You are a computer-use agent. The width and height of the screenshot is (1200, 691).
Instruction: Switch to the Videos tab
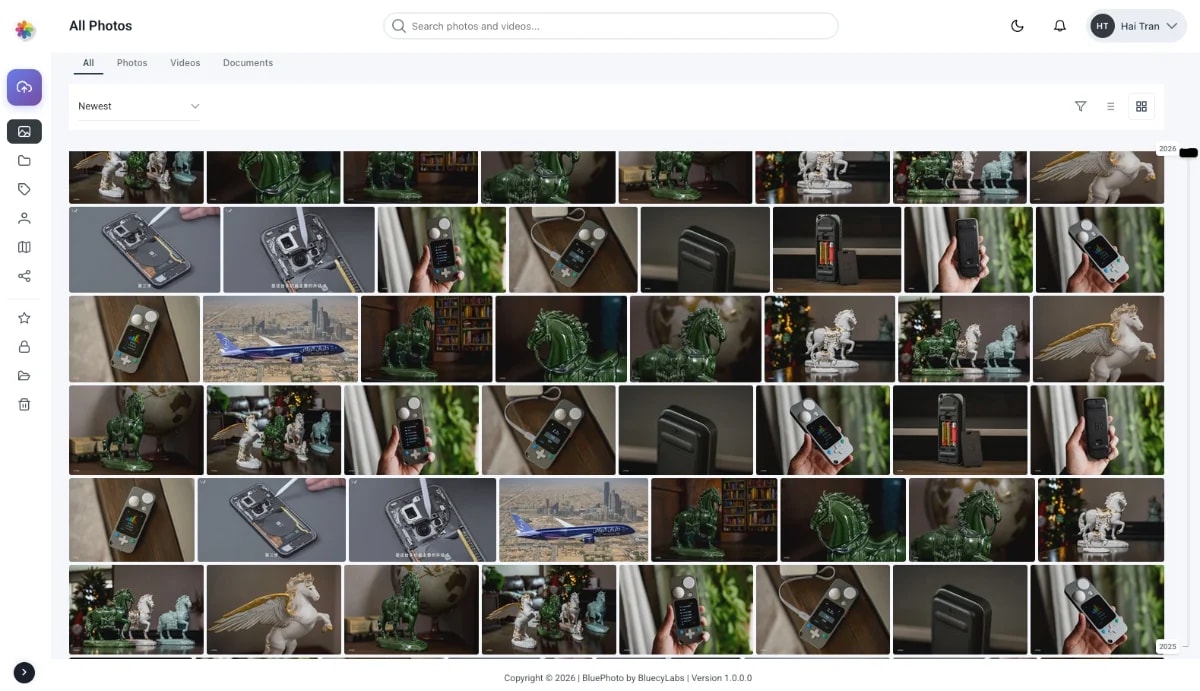185,62
